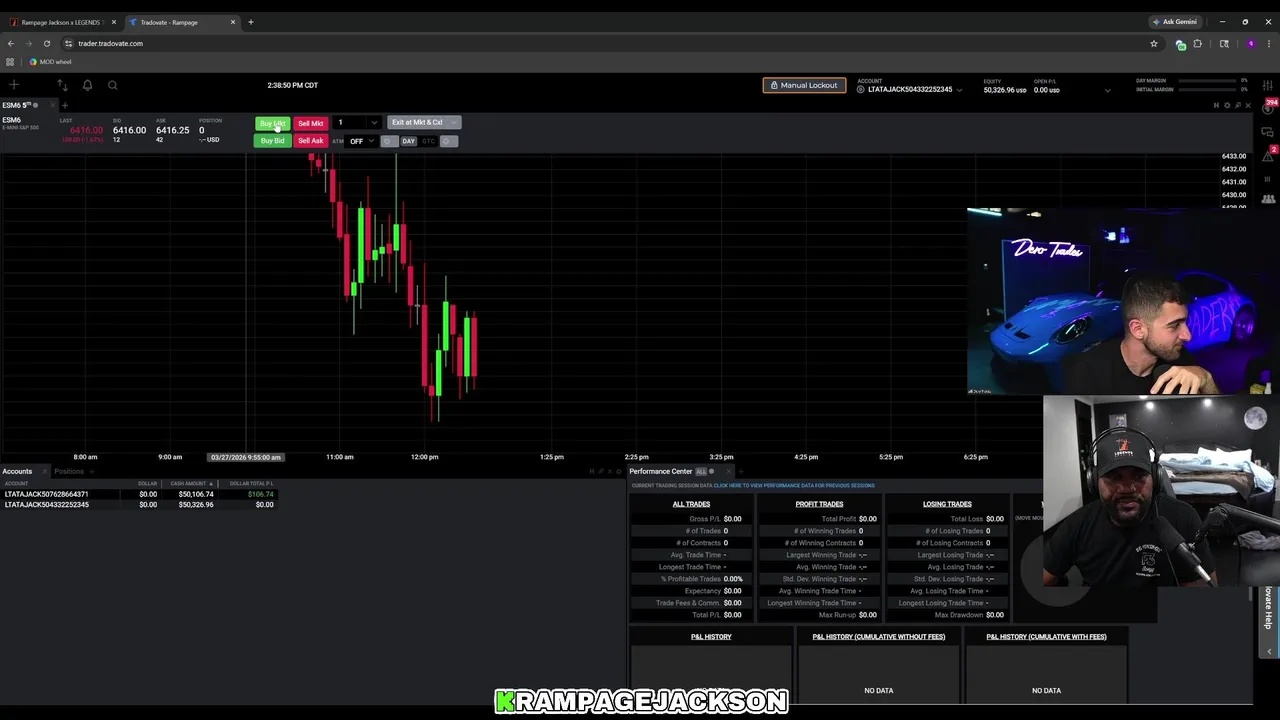Open the browser apps grid icon
The width and height of the screenshot is (1280, 720).
[10, 62]
